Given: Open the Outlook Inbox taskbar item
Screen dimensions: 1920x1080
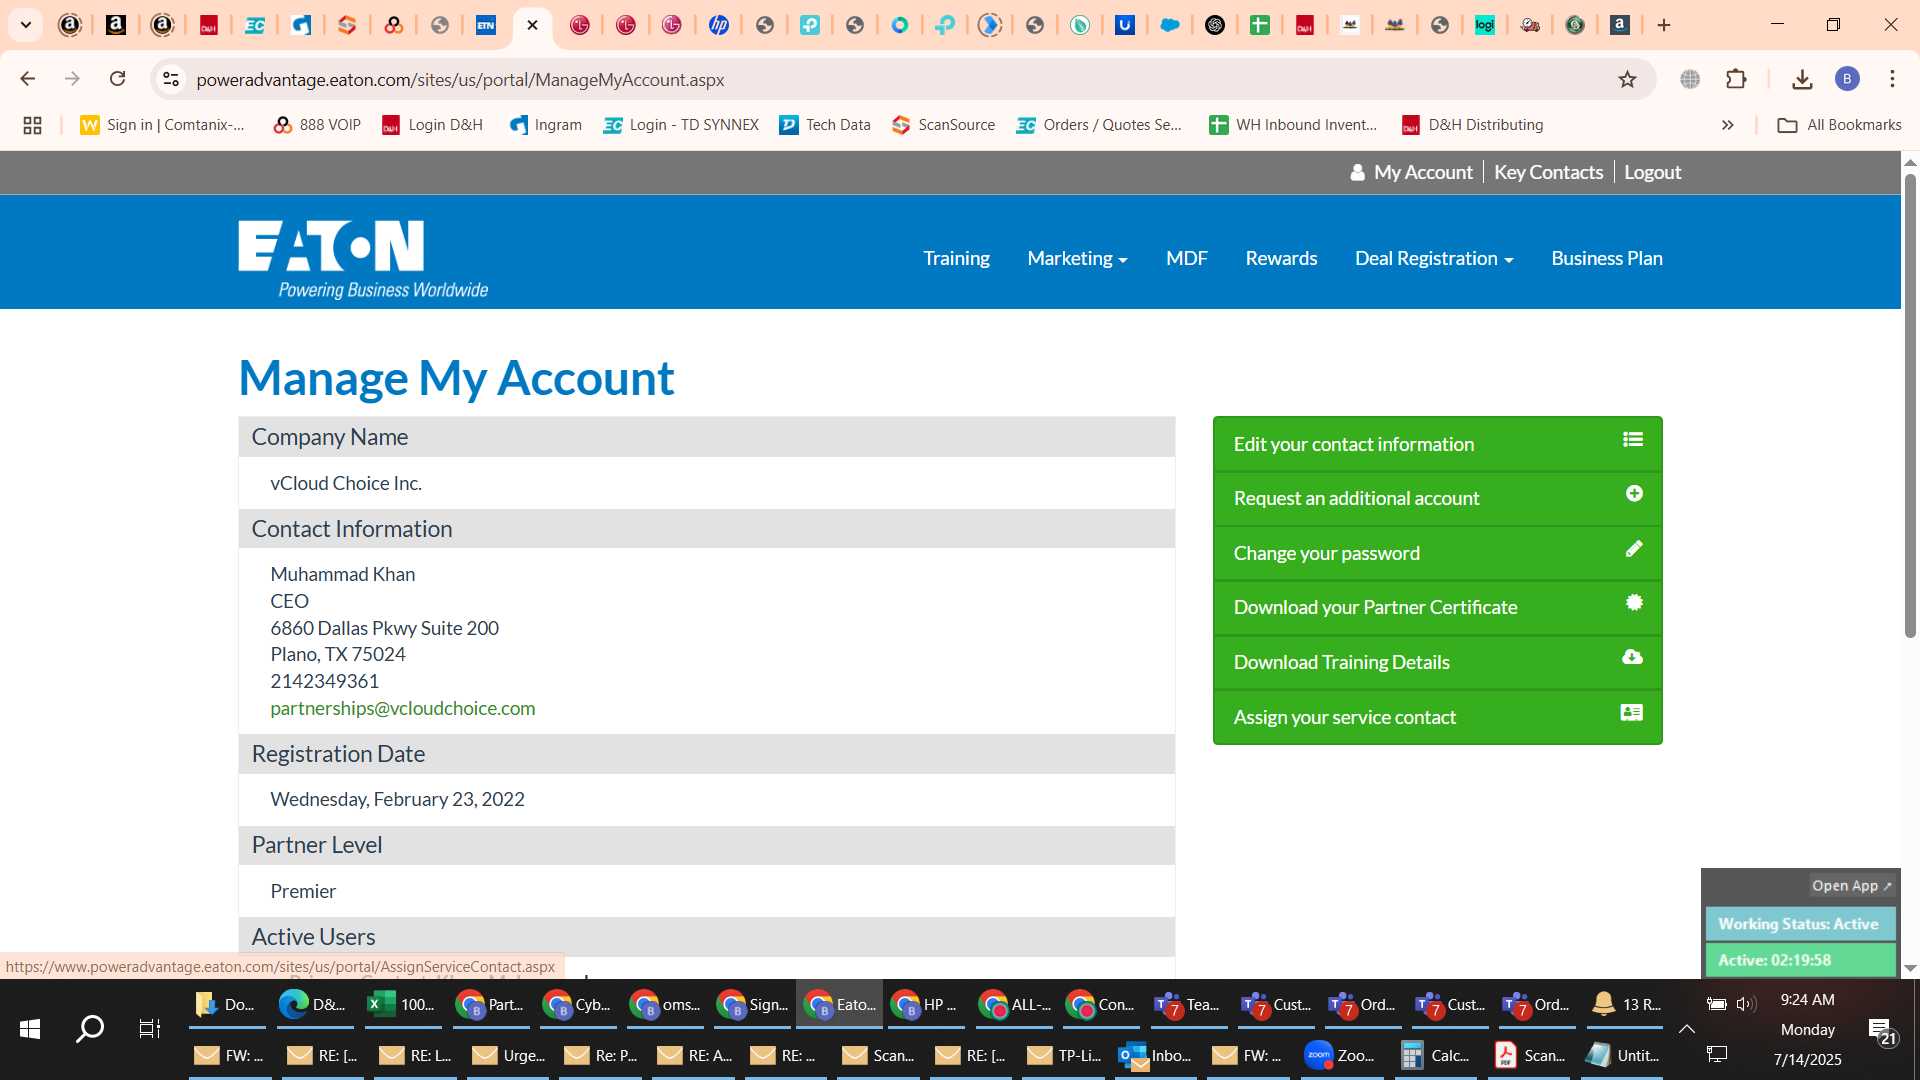Looking at the screenshot, I should pyautogui.click(x=1156, y=1055).
